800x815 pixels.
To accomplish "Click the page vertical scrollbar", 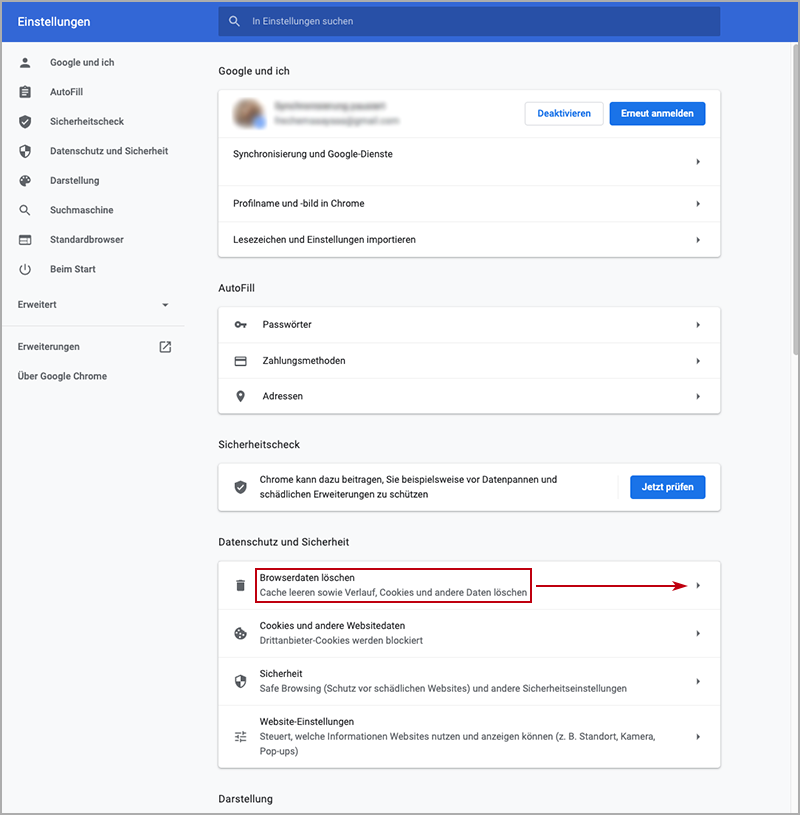I will pyautogui.click(x=795, y=200).
